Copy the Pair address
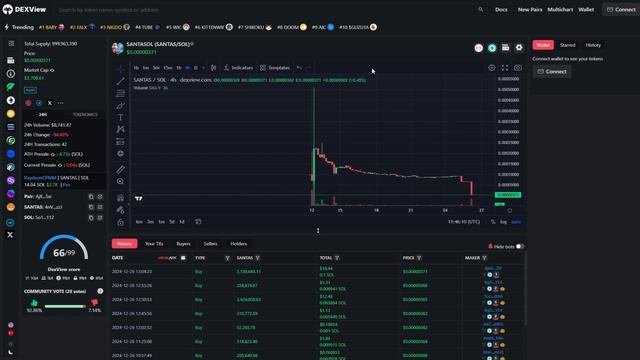Screen dimensions: 640x360 [91, 197]
